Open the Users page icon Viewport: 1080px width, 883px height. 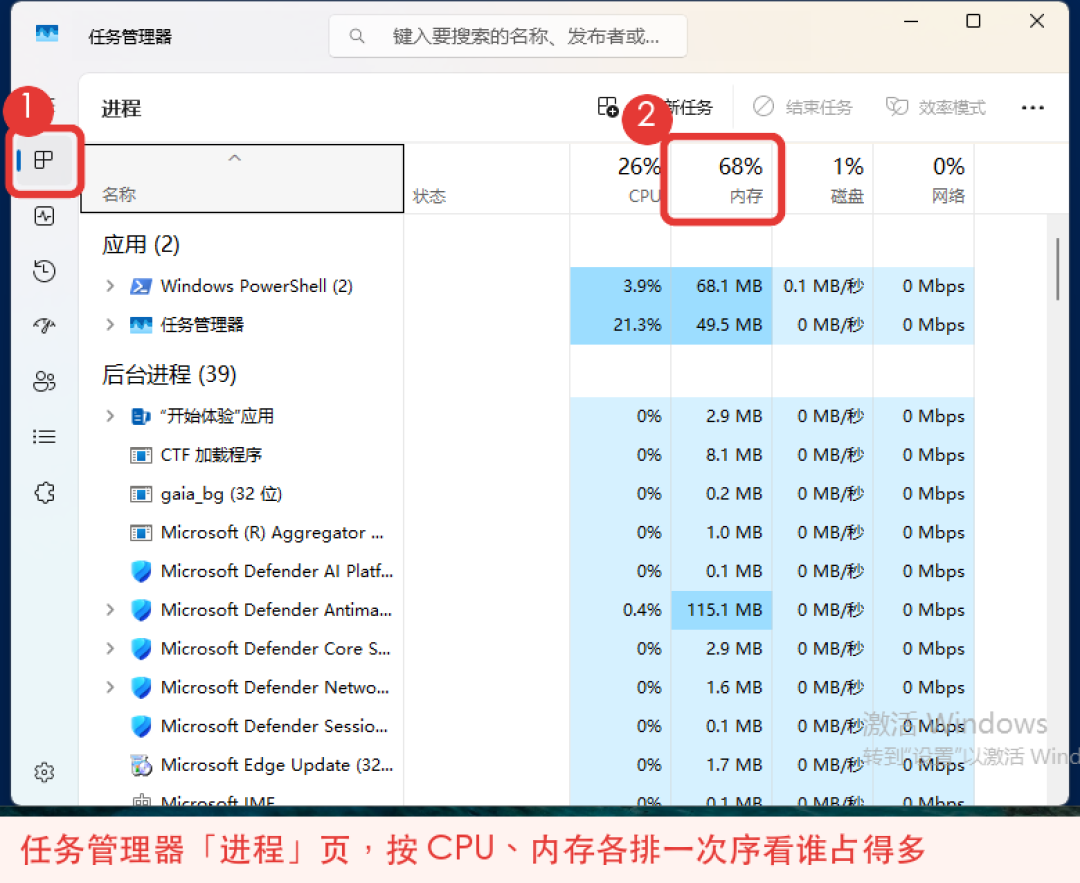(44, 381)
